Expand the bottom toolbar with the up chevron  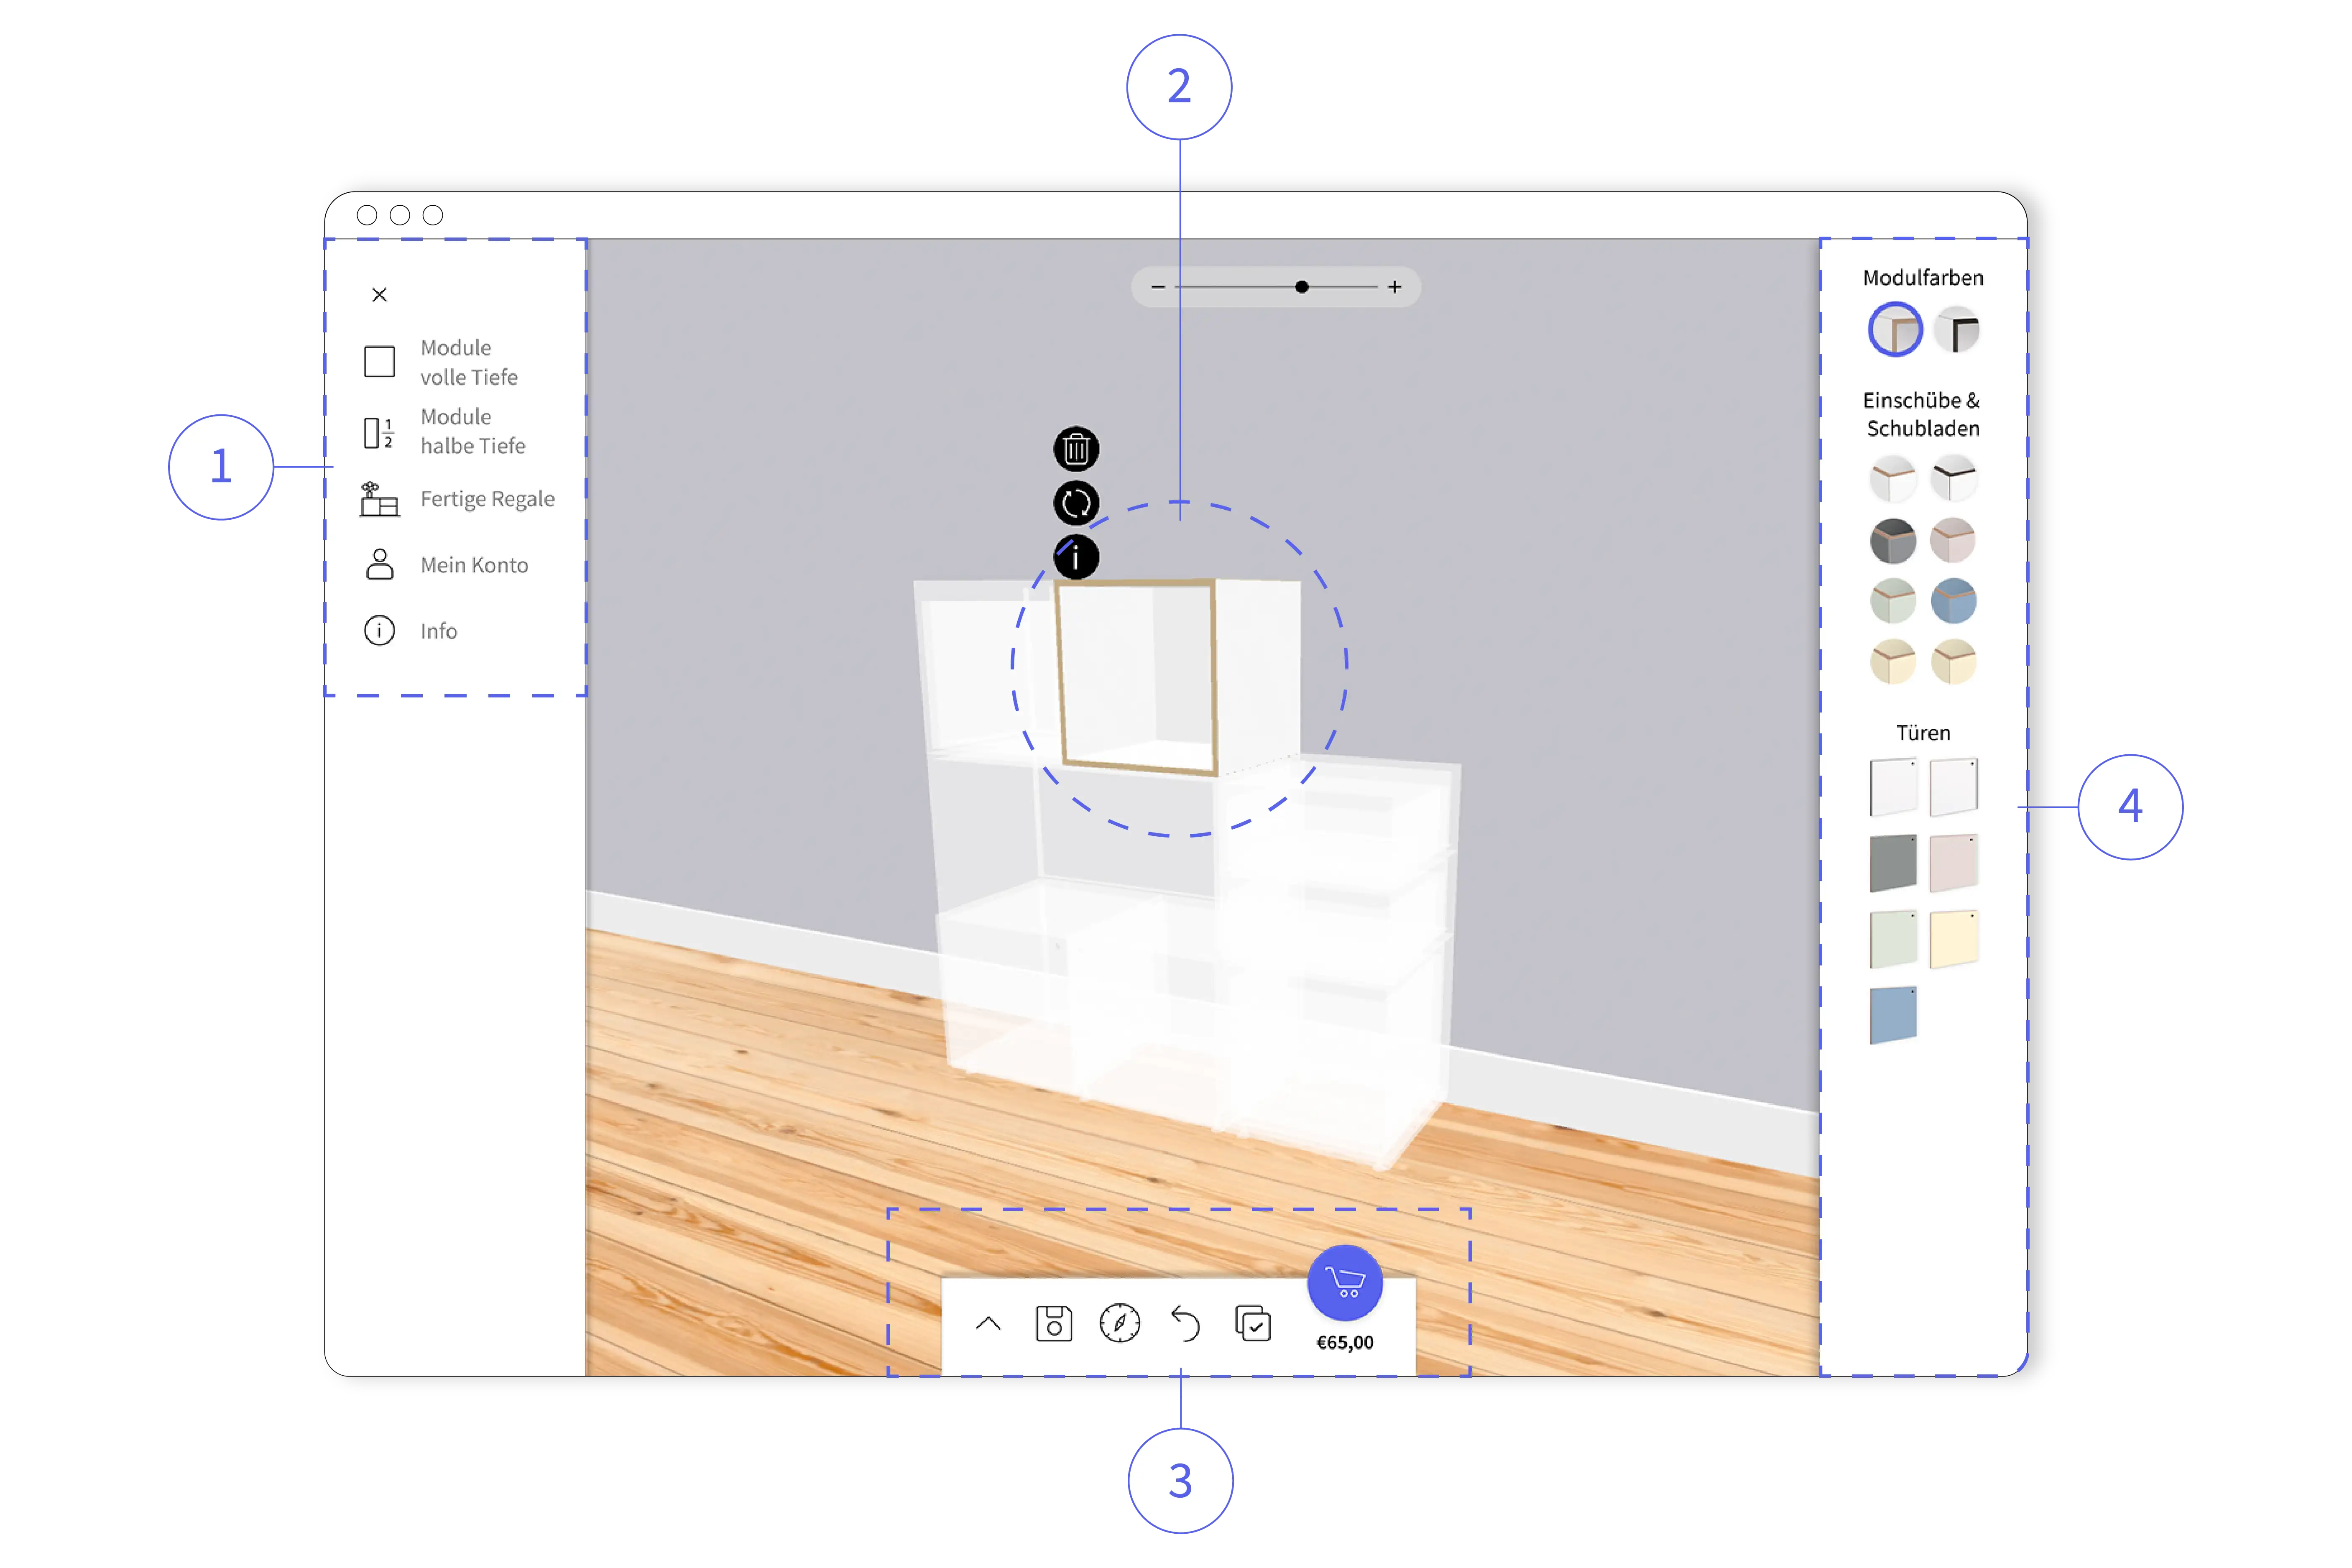pos(988,1324)
